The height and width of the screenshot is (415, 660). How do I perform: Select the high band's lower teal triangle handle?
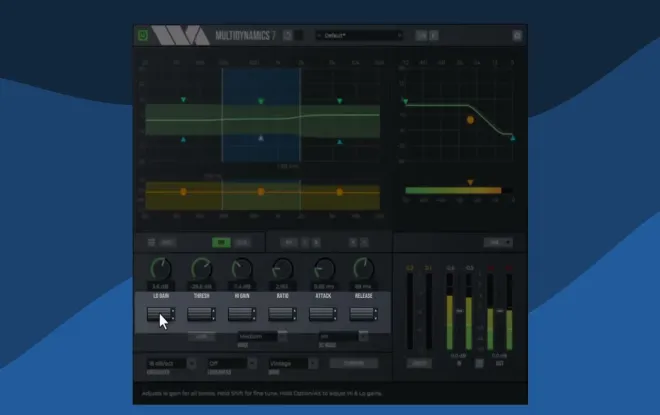[x=340, y=142]
